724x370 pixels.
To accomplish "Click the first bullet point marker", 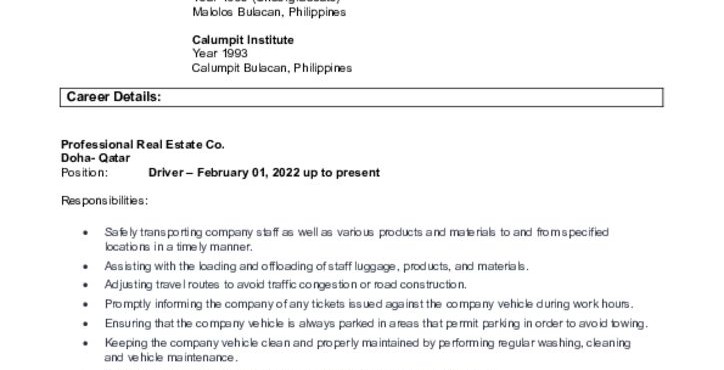I will click(x=85, y=233).
